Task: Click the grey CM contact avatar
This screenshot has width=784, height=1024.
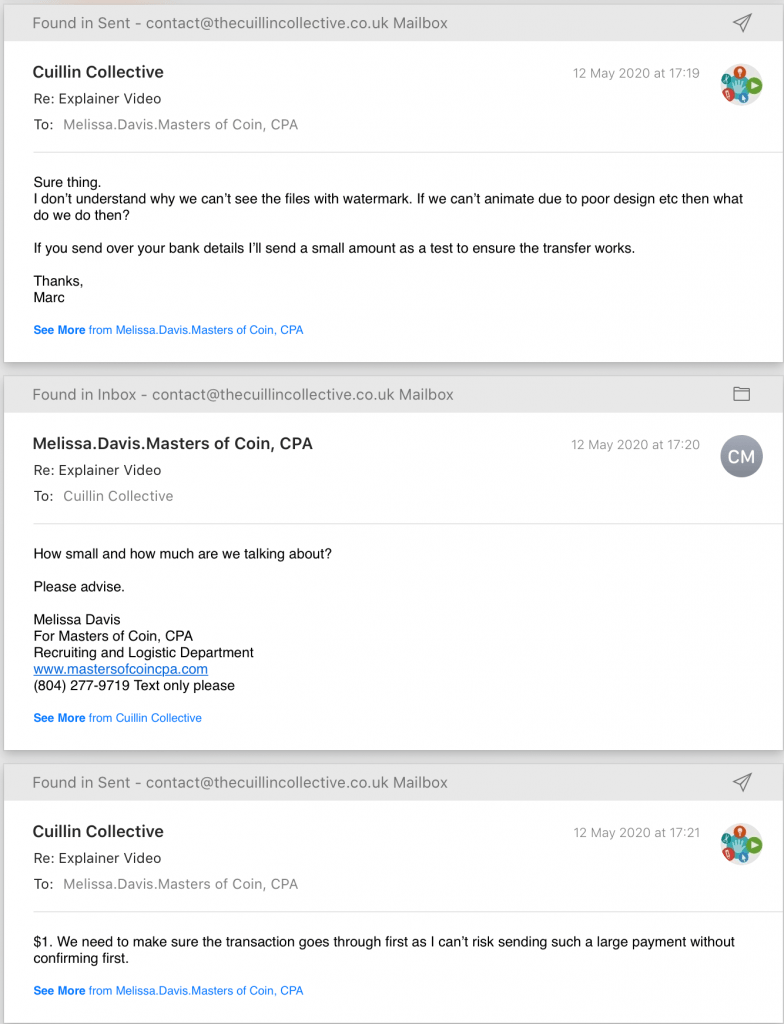Action: (741, 457)
